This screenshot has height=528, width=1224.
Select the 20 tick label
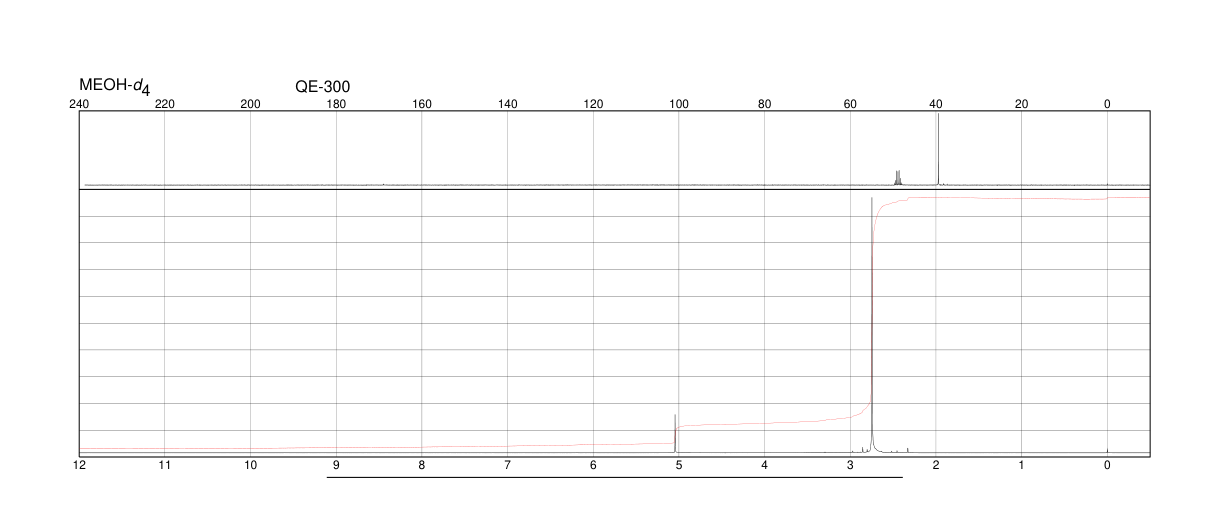tap(1021, 104)
